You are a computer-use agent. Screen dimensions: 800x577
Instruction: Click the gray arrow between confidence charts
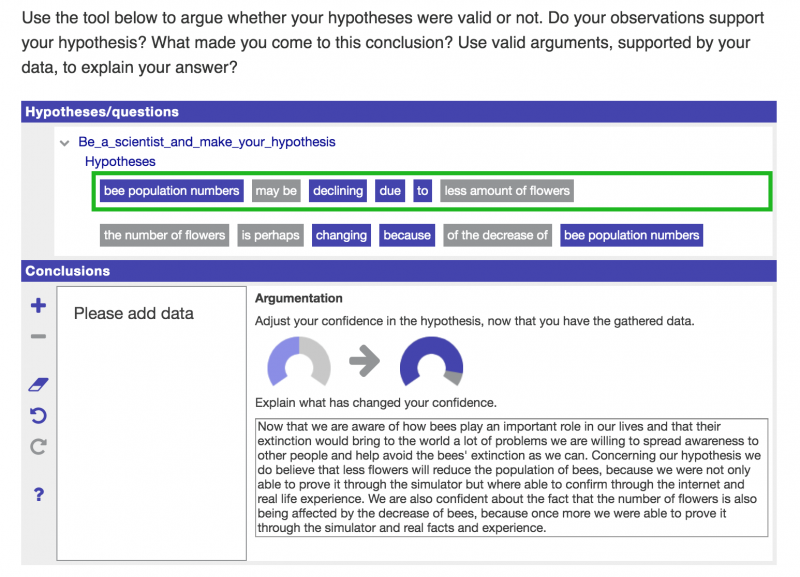pos(364,362)
